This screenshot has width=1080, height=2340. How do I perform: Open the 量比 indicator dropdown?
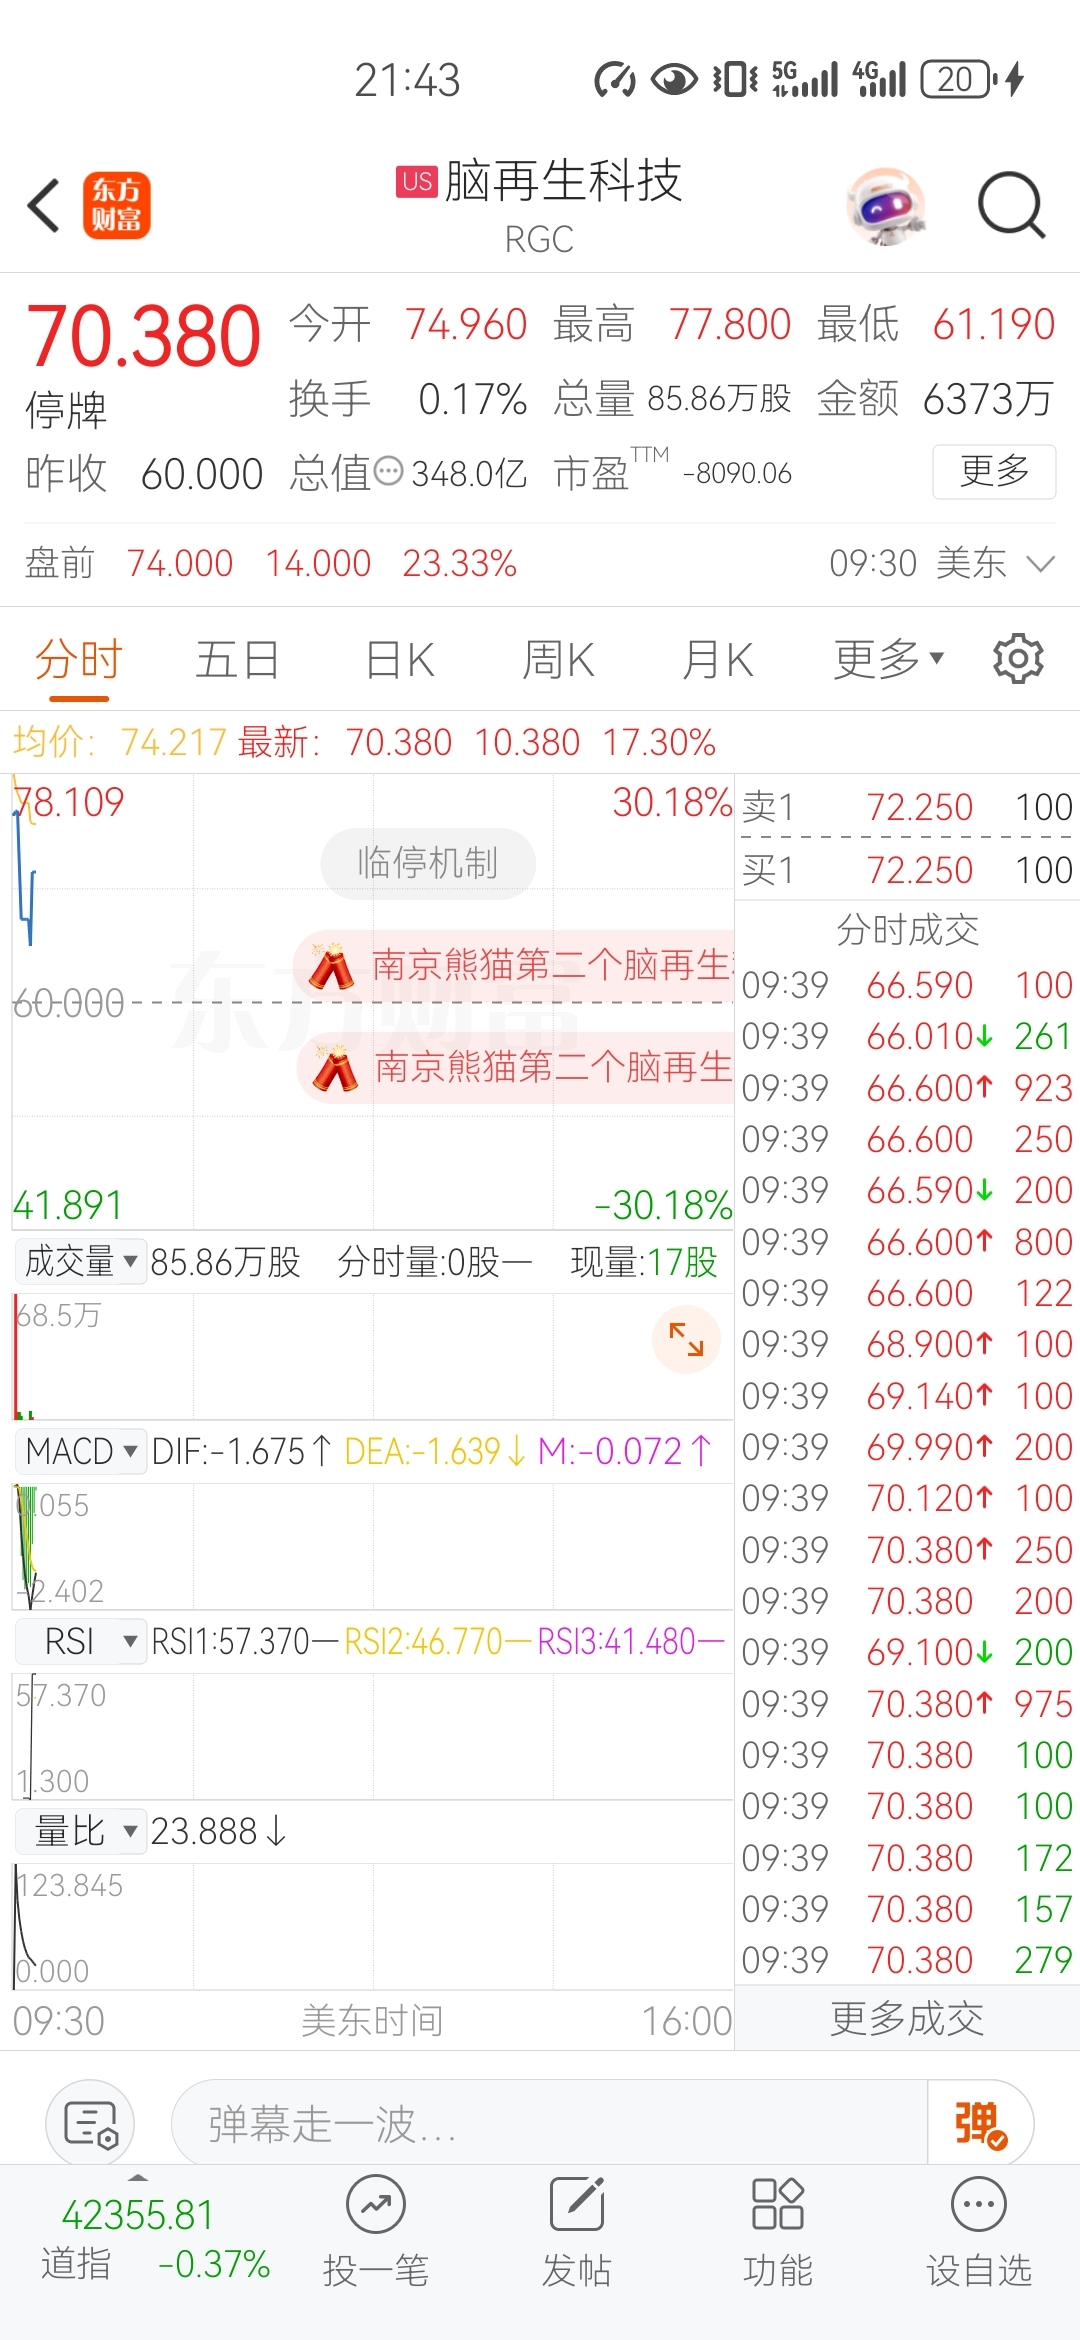pos(81,1831)
